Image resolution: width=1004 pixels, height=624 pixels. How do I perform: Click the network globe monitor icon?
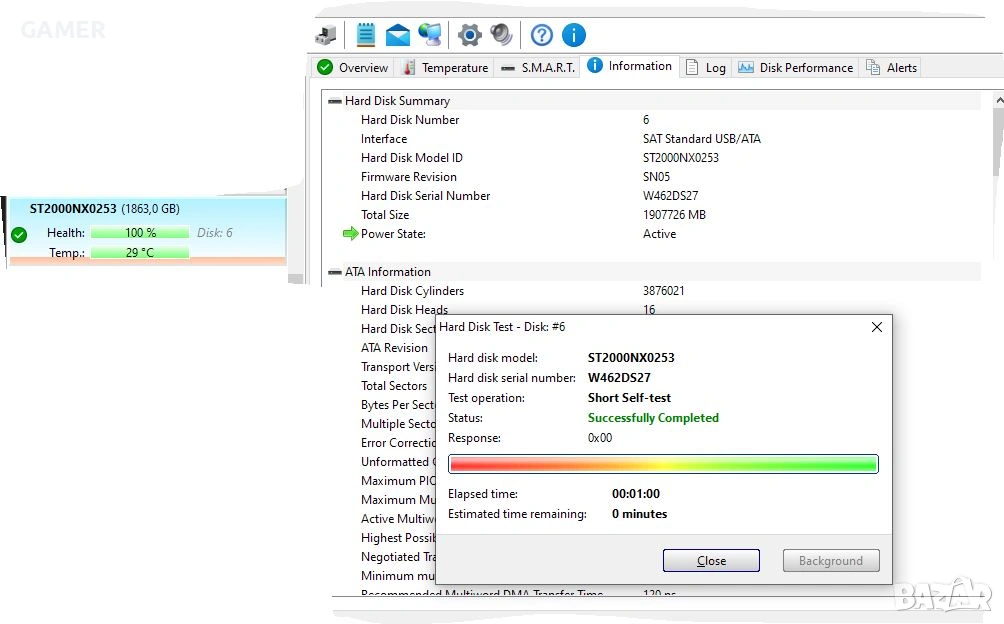[430, 35]
